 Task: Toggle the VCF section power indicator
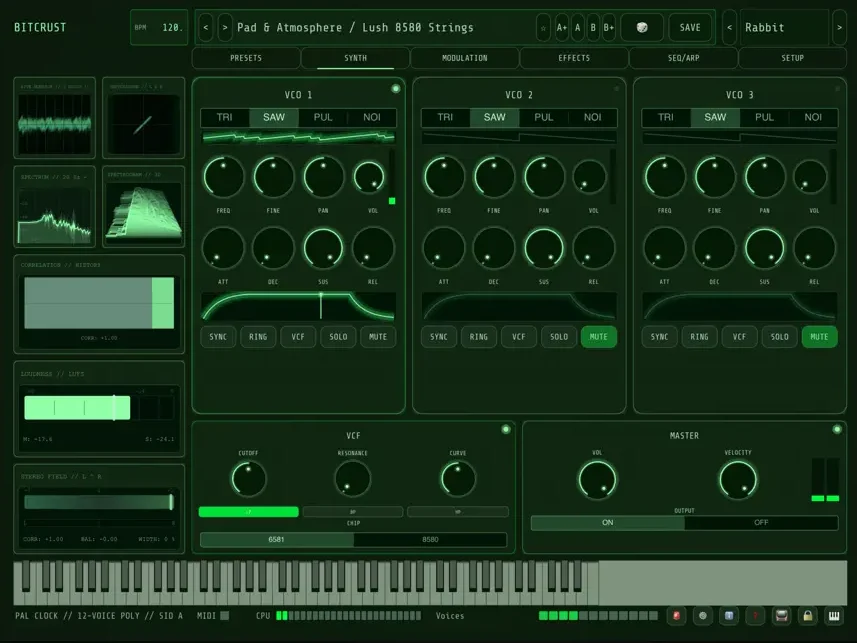coord(506,429)
